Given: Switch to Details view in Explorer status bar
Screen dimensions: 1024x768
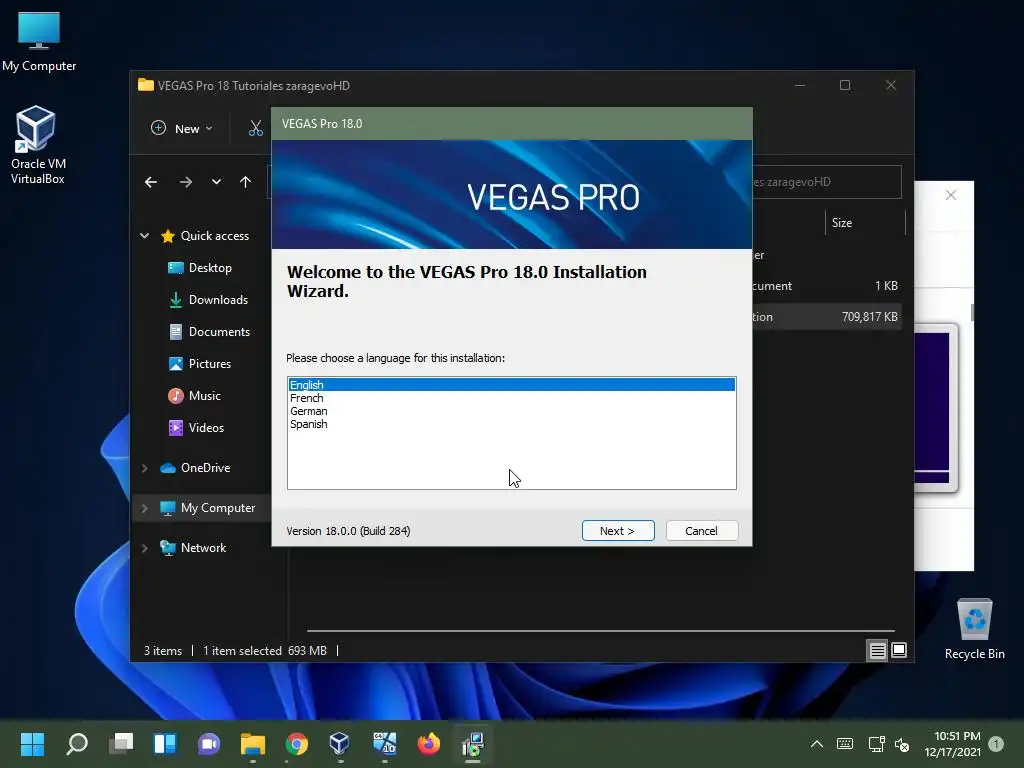Looking at the screenshot, I should tap(877, 650).
